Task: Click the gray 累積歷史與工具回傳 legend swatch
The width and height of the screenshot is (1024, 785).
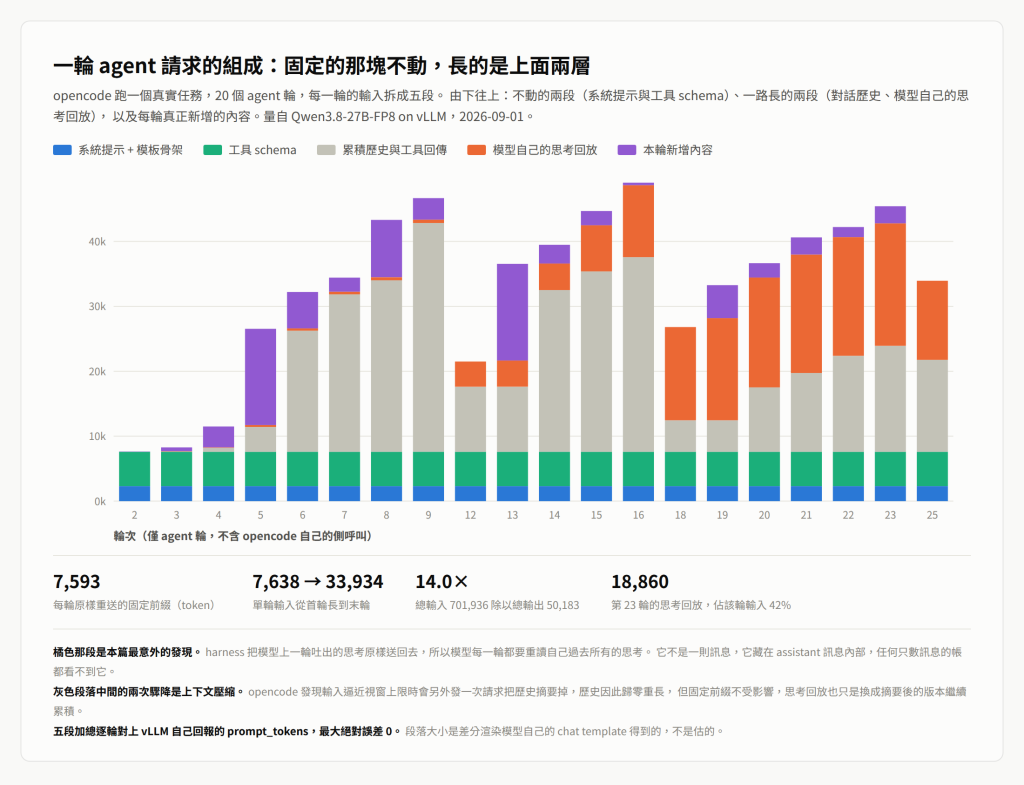Action: coord(326,150)
